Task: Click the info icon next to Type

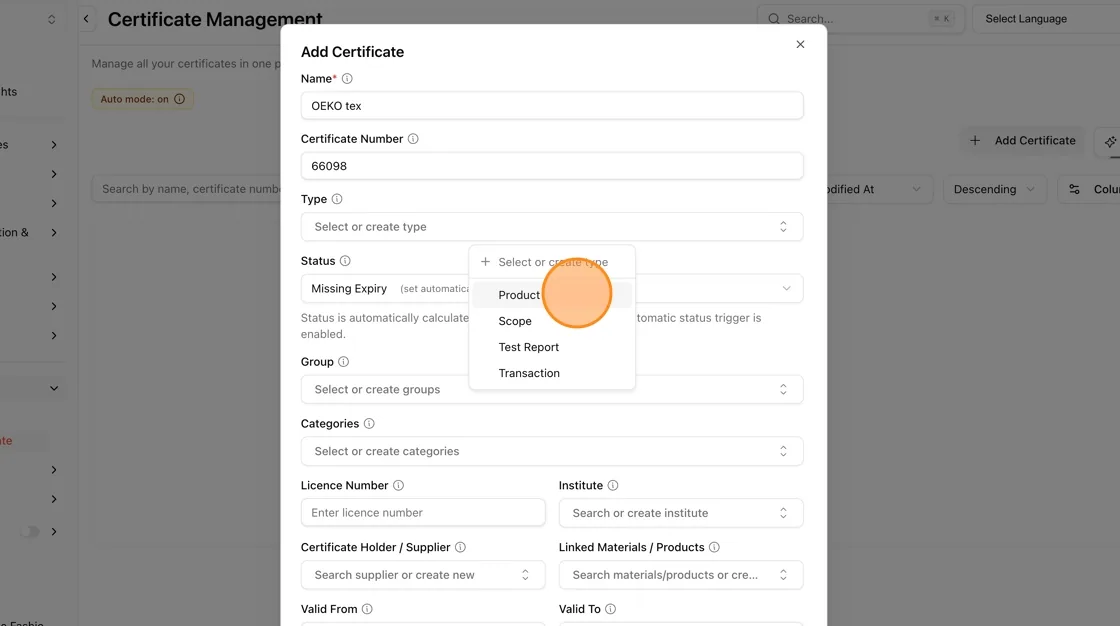Action: coord(337,199)
